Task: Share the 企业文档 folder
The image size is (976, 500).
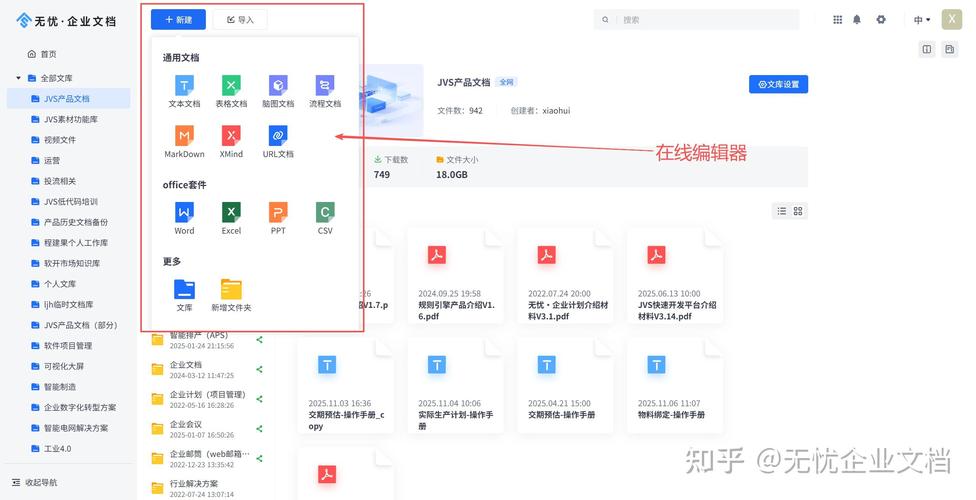Action: (x=260, y=369)
